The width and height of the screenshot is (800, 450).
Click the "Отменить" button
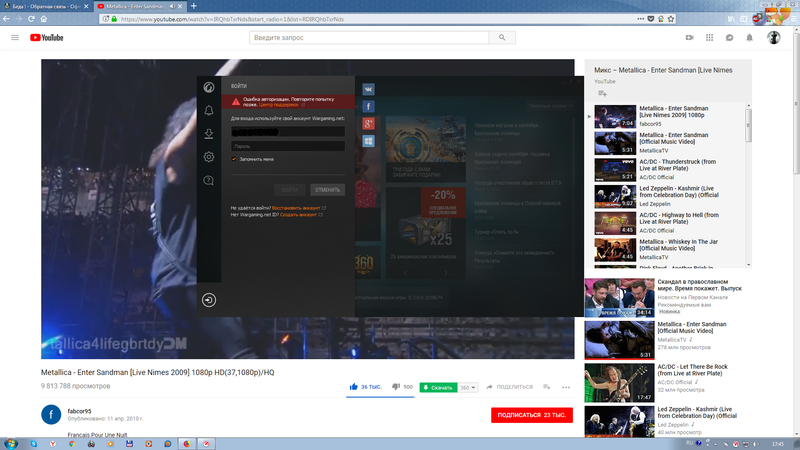click(328, 190)
